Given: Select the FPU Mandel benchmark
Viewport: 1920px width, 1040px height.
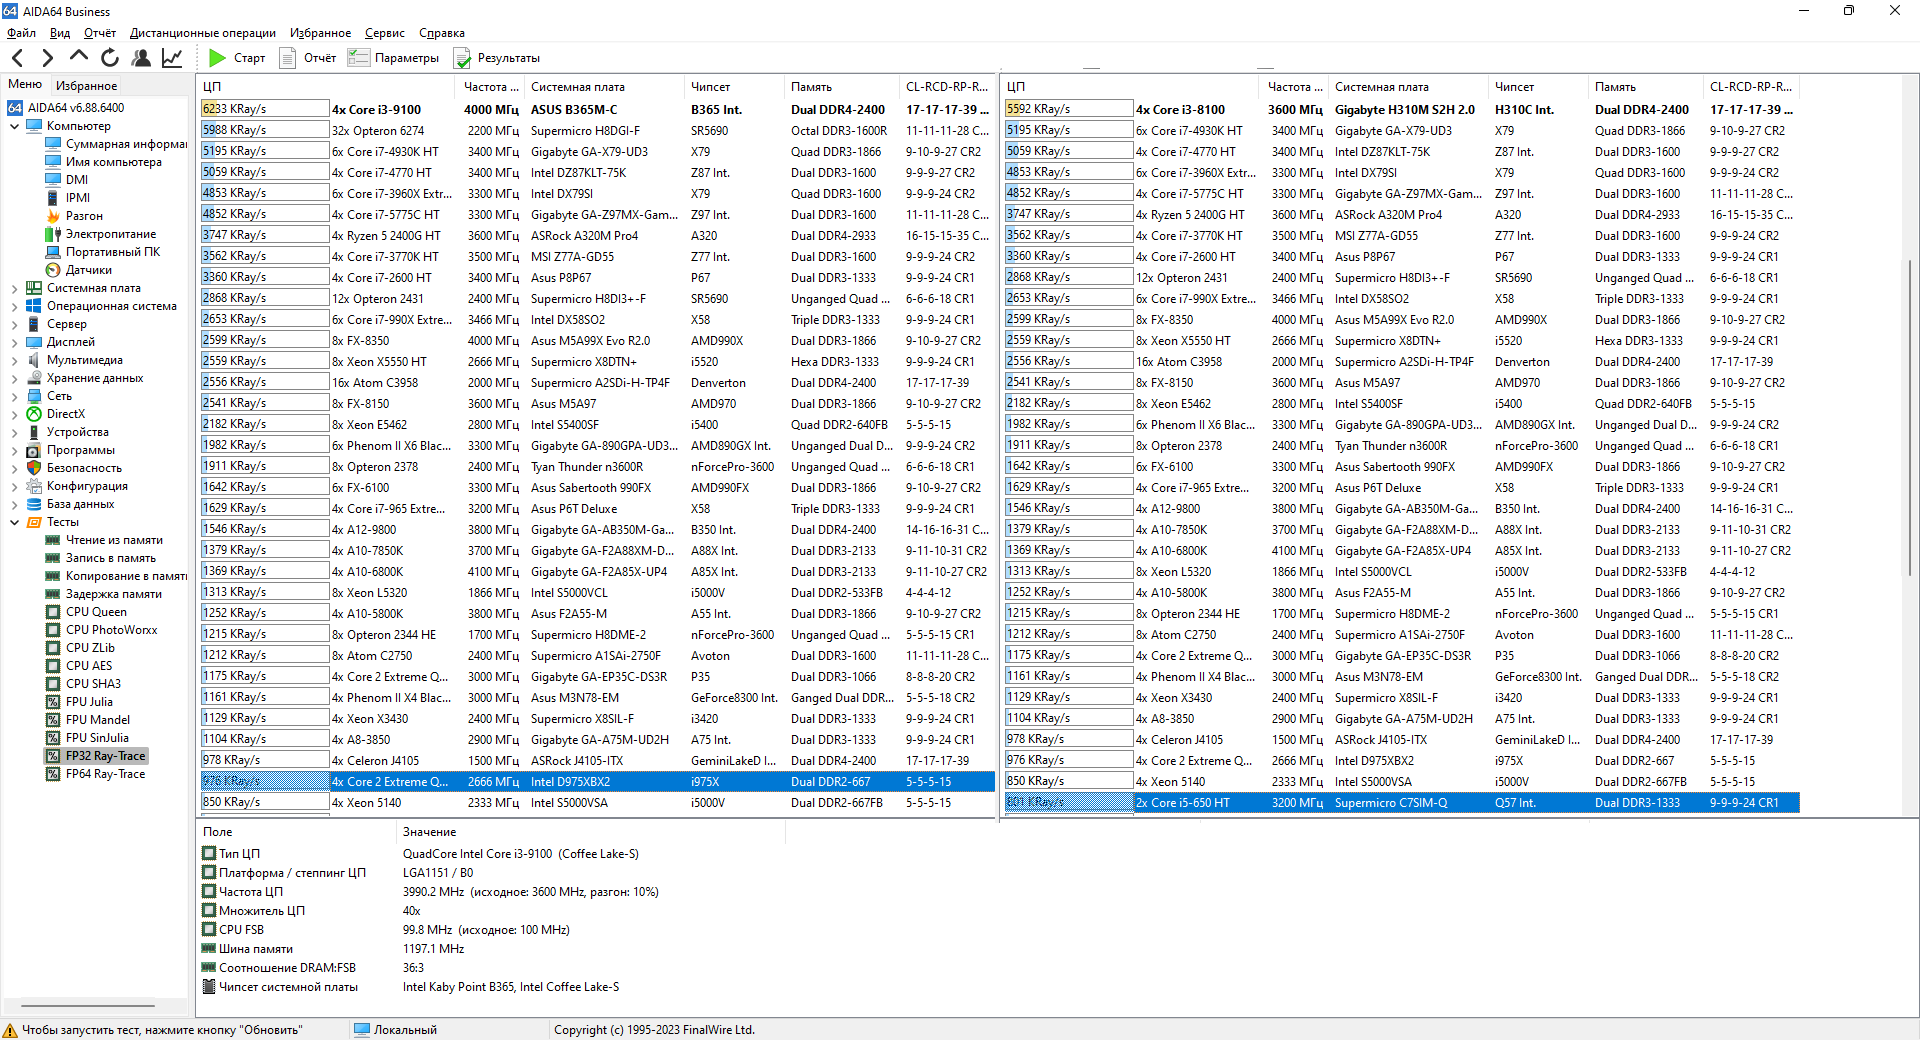Looking at the screenshot, I should (x=88, y=720).
